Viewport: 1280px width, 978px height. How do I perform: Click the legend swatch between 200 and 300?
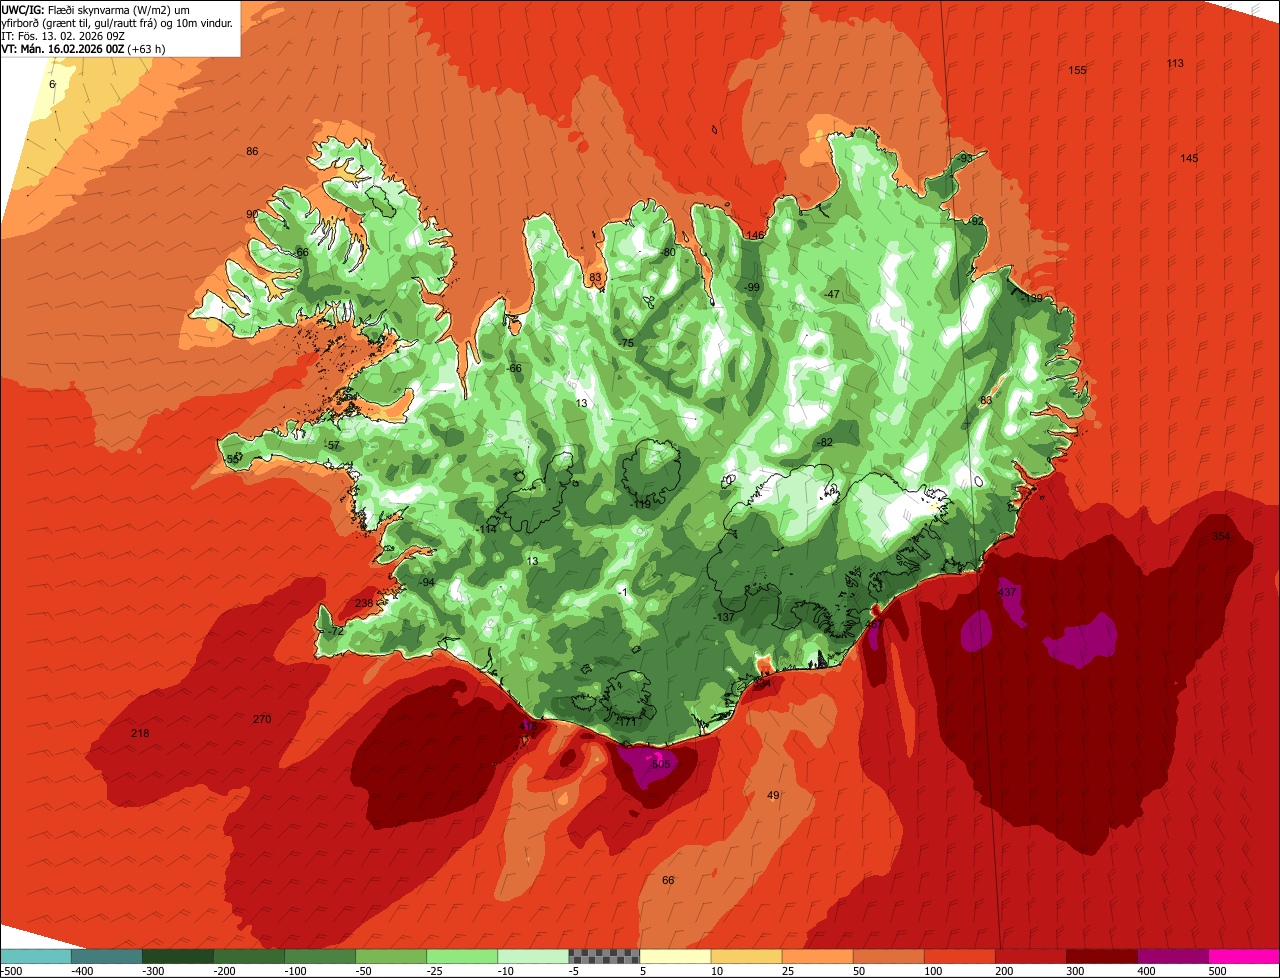point(1029,956)
